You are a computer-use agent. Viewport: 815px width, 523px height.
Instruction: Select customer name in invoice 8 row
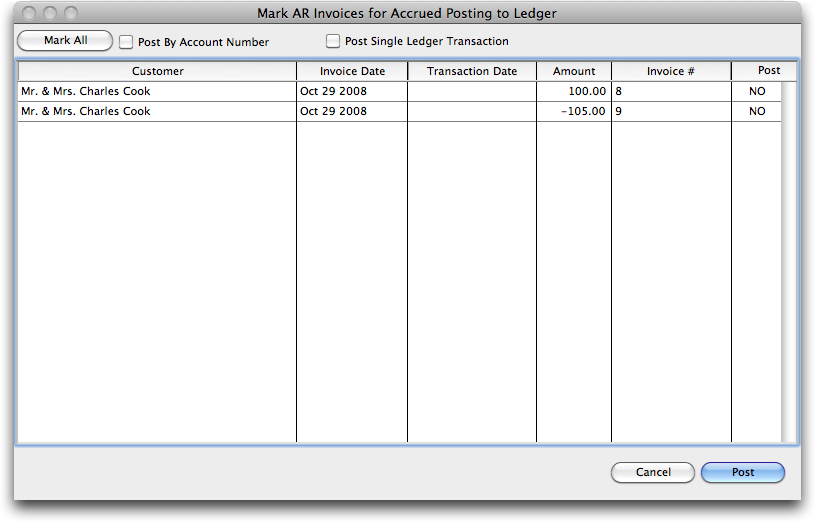click(86, 91)
